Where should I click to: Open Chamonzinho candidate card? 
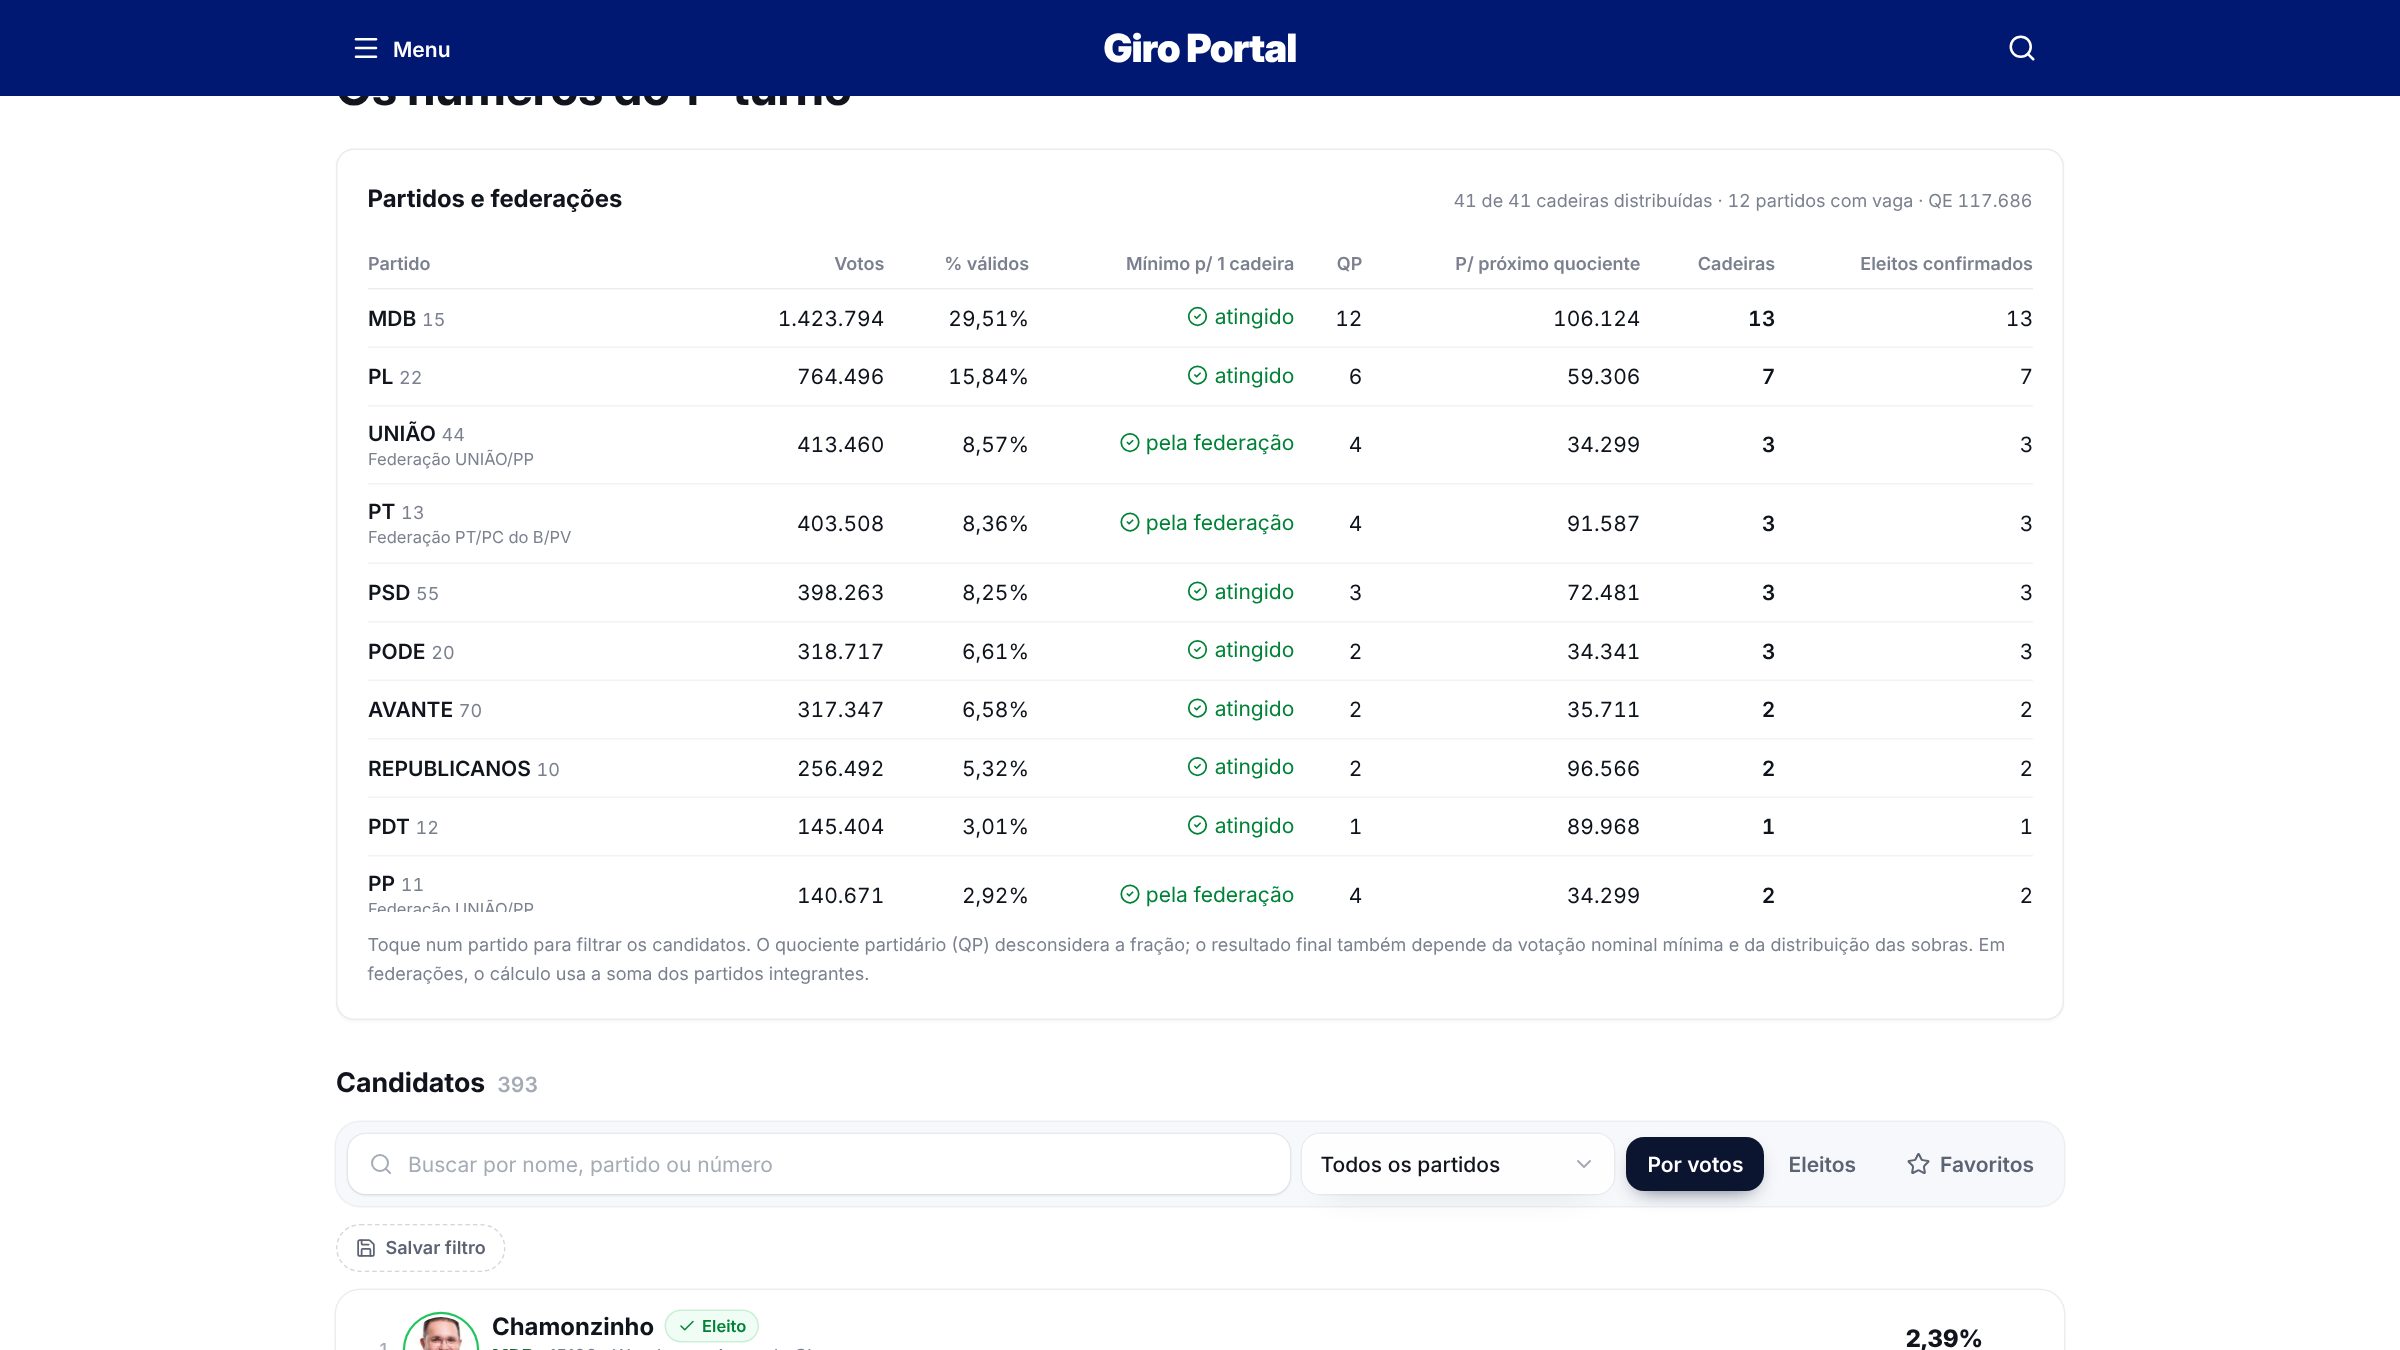(x=1199, y=1320)
